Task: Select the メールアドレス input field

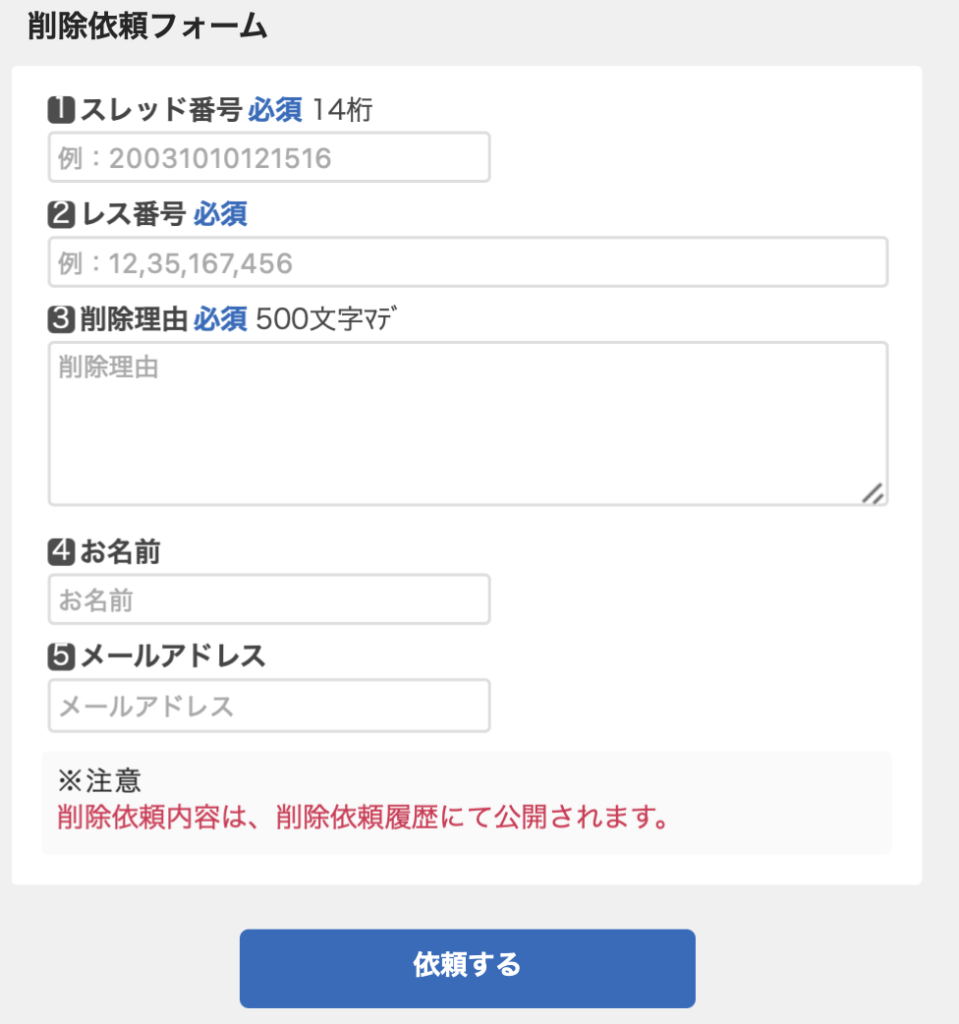Action: click(269, 705)
